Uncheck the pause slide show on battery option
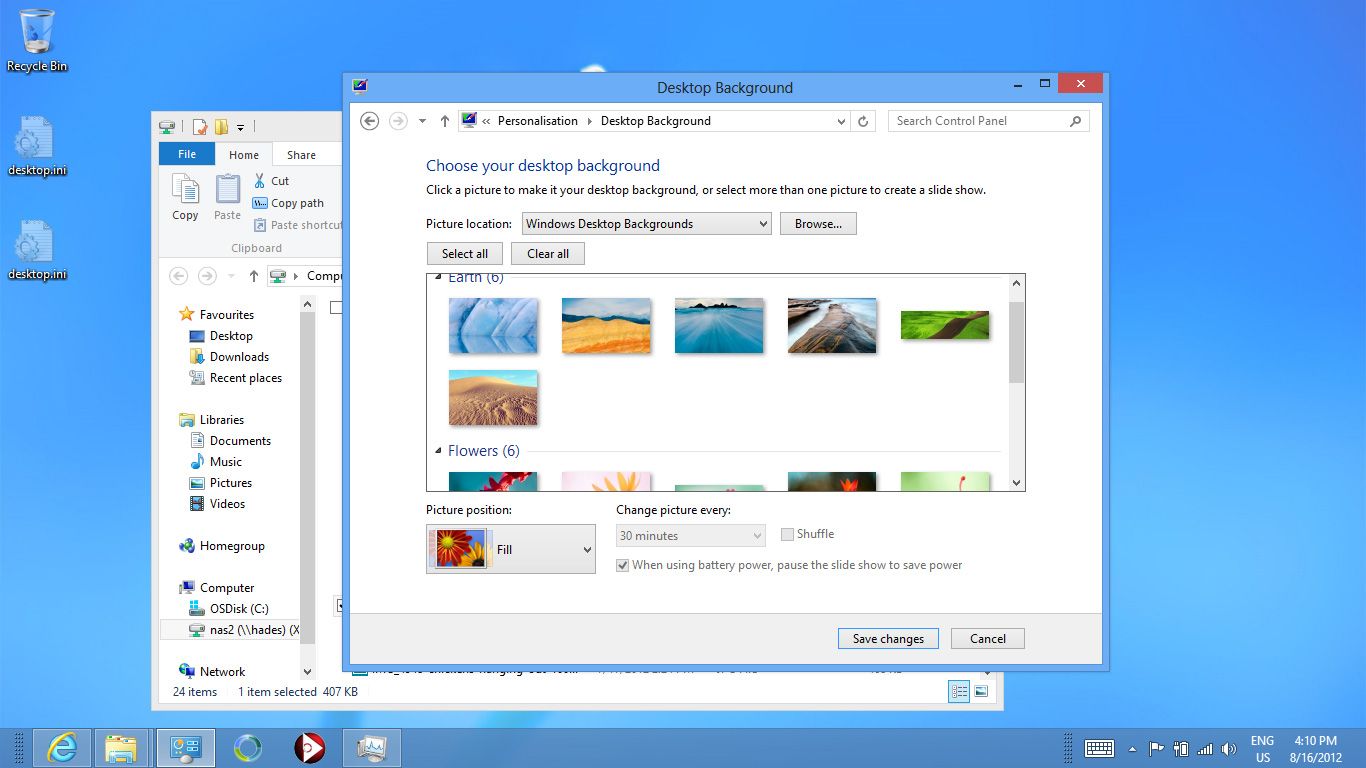The height and width of the screenshot is (768, 1366). click(622, 565)
